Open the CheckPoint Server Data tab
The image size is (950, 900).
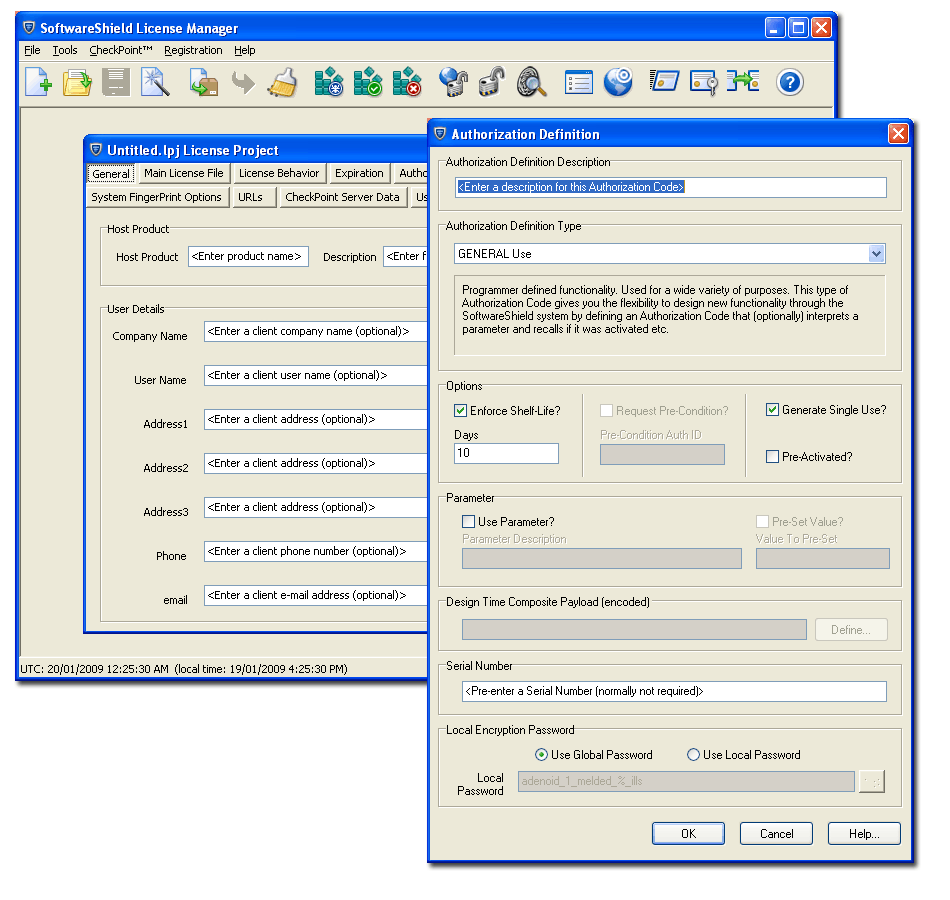[x=342, y=197]
